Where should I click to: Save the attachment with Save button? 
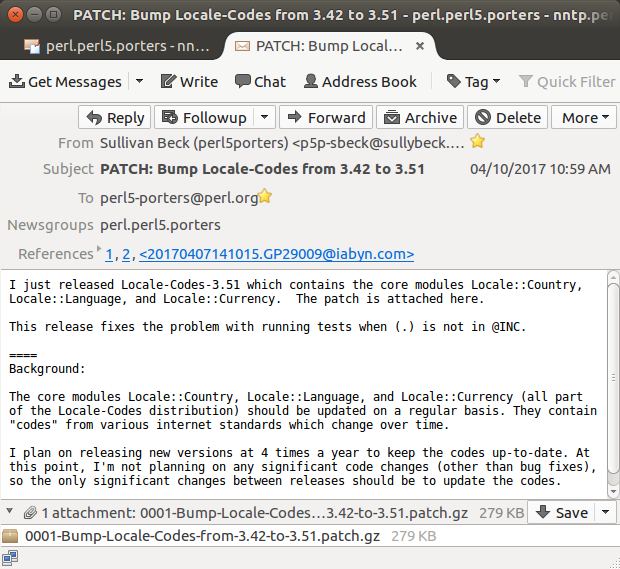pos(563,512)
